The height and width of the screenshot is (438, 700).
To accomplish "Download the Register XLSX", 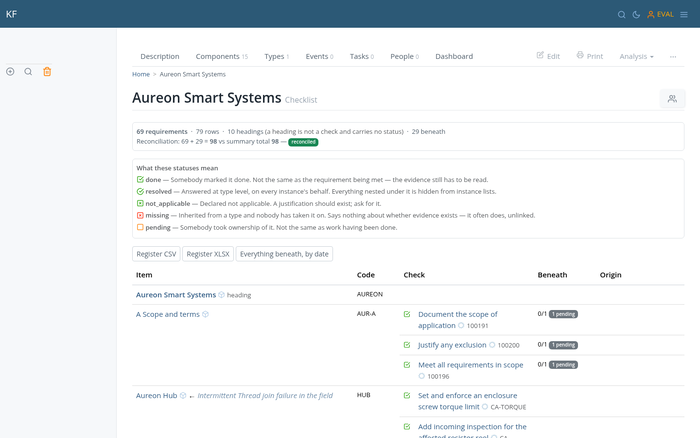I will pyautogui.click(x=208, y=254).
